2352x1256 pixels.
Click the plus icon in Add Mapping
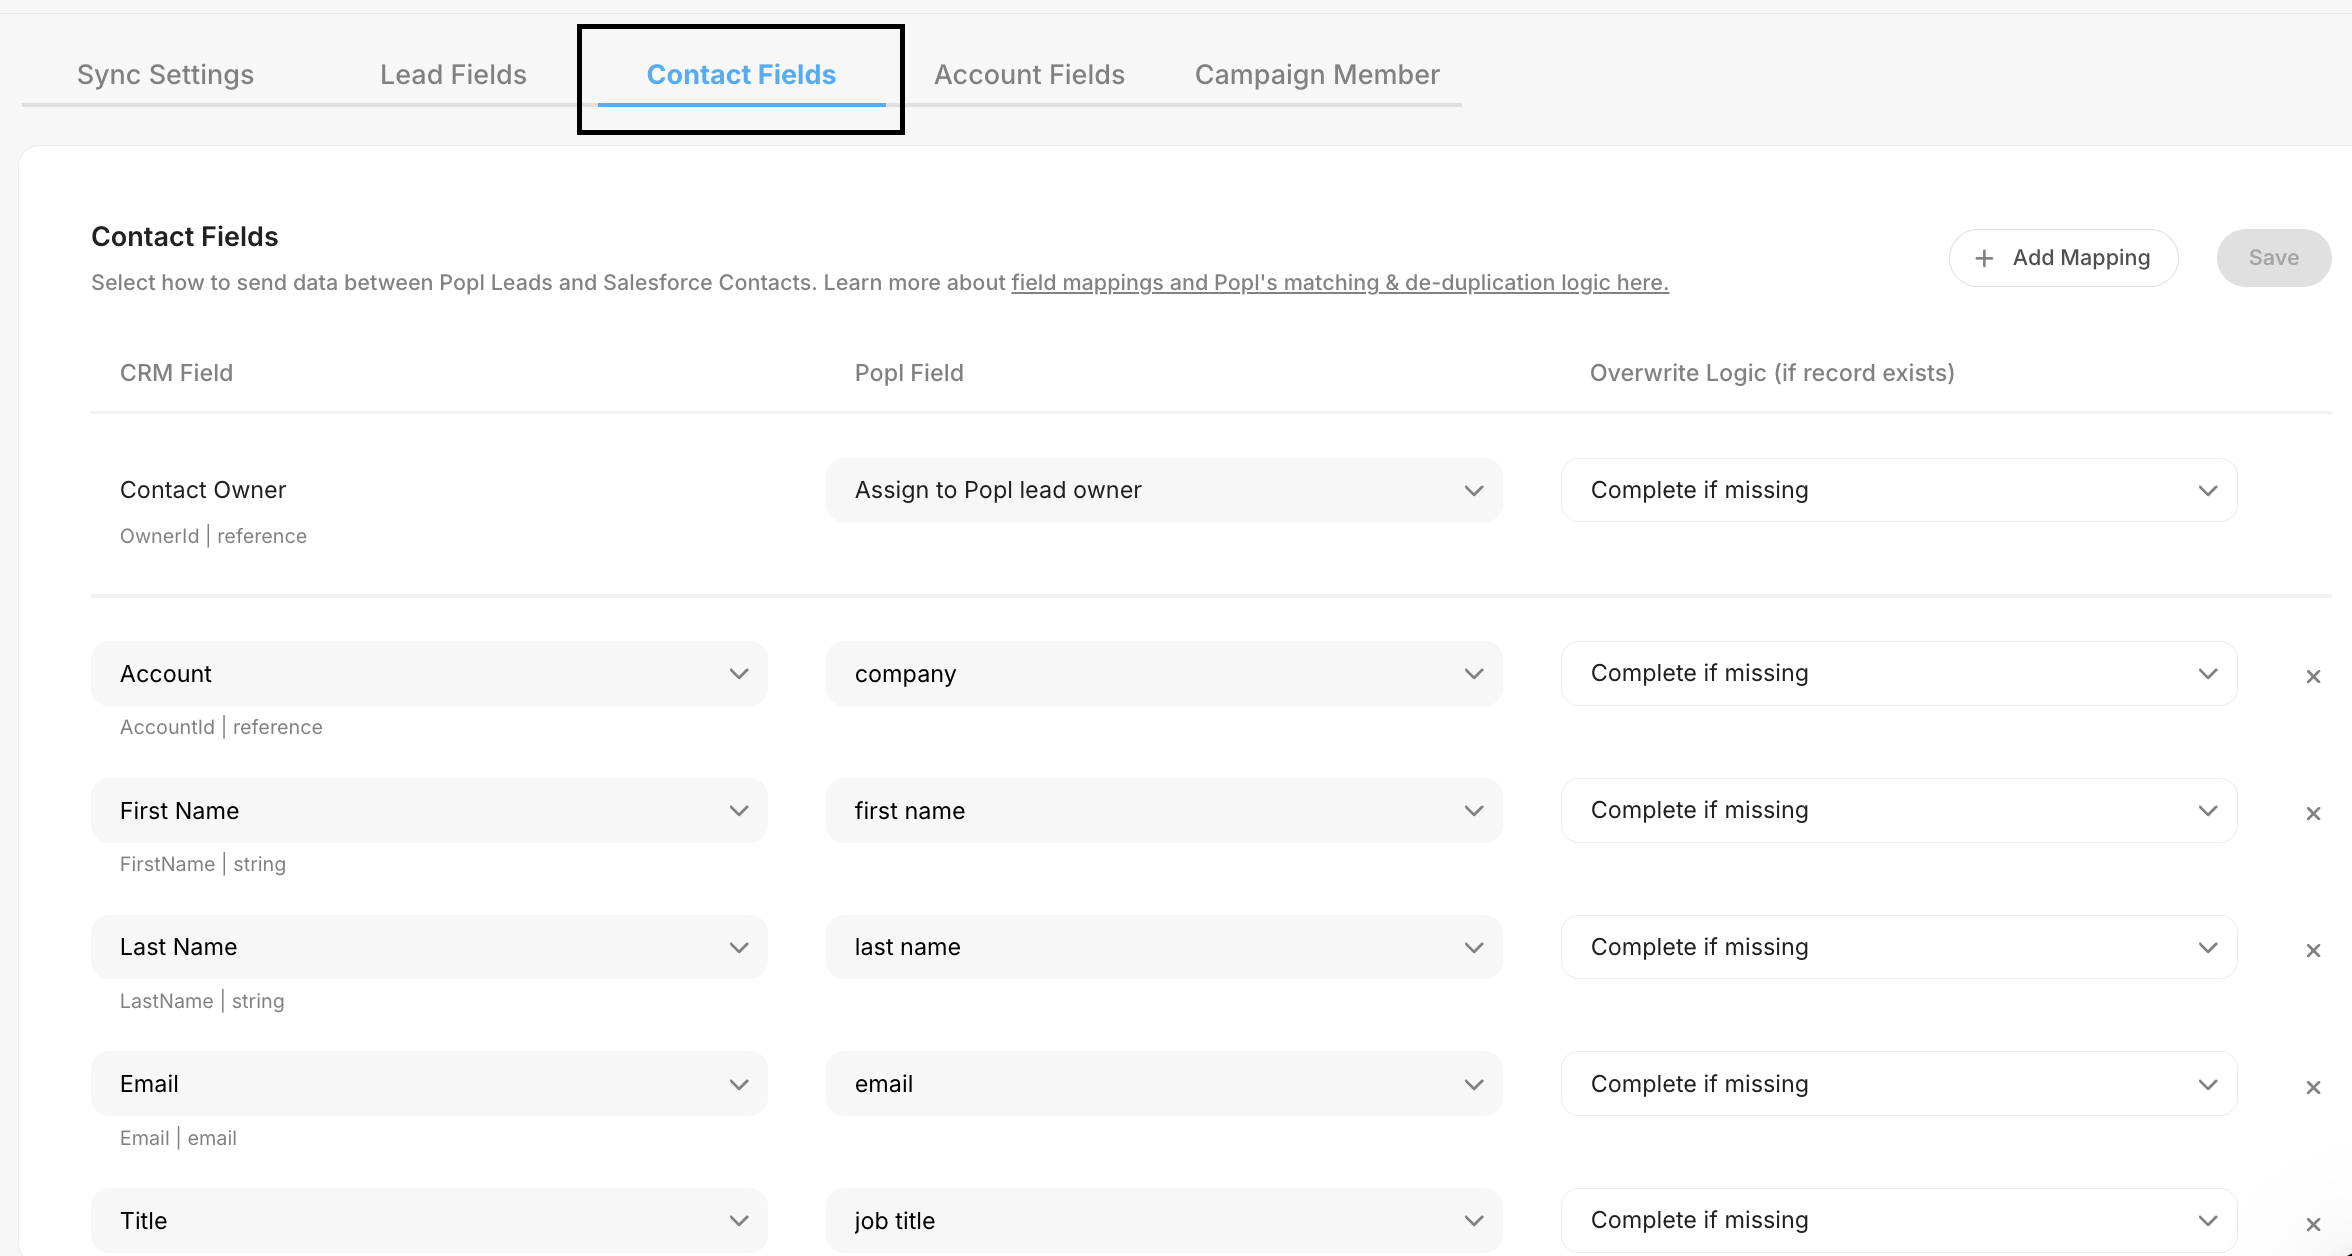(1985, 258)
